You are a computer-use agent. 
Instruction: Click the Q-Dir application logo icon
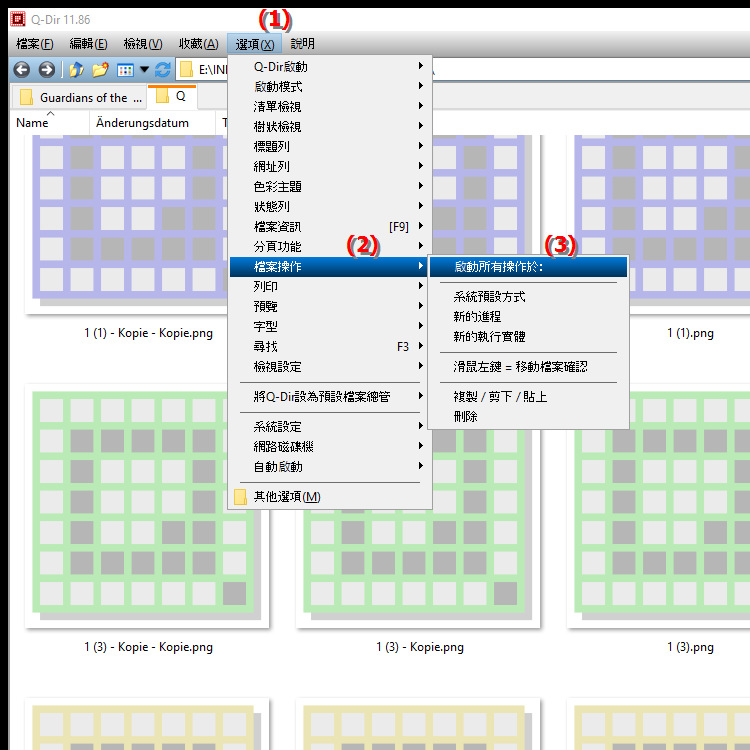pyautogui.click(x=18, y=19)
